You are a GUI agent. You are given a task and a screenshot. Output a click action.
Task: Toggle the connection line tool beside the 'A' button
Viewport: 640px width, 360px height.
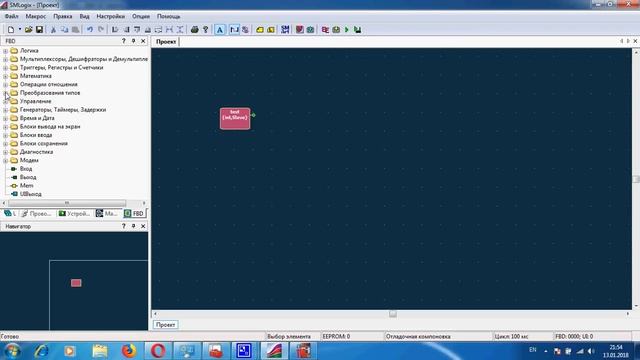tap(234, 29)
